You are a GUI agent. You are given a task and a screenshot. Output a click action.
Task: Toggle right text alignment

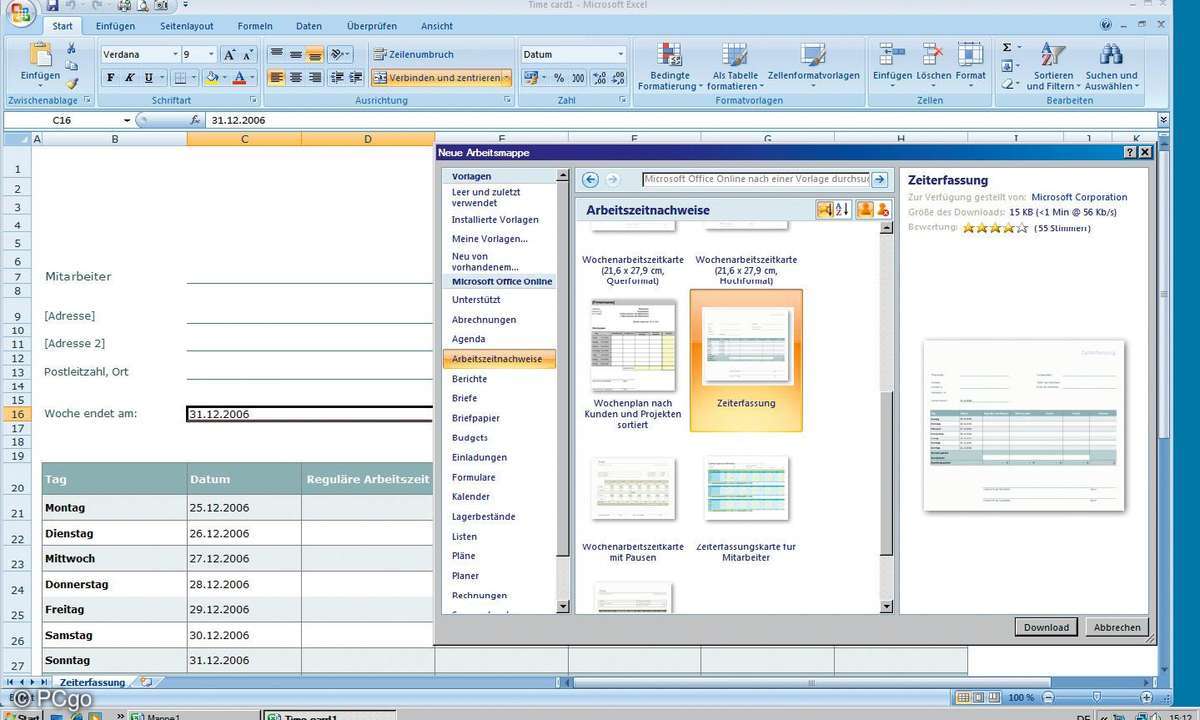click(x=315, y=77)
